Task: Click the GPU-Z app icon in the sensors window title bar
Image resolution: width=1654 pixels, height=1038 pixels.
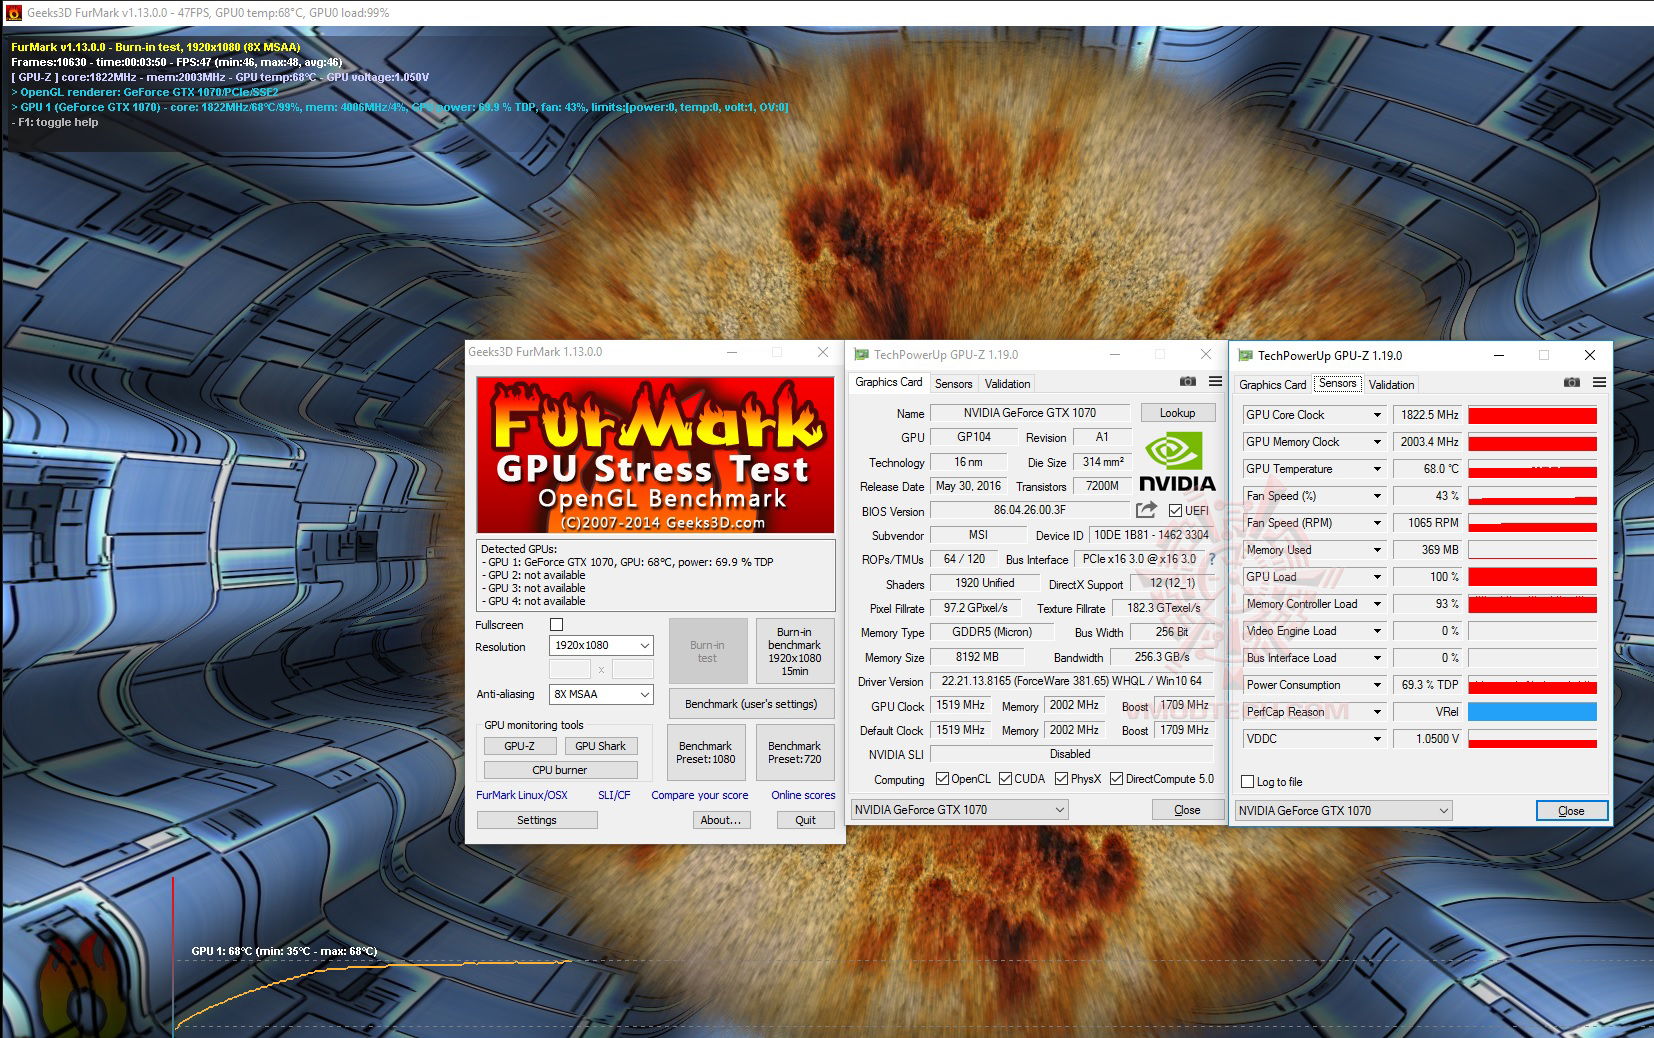Action: coord(1245,356)
